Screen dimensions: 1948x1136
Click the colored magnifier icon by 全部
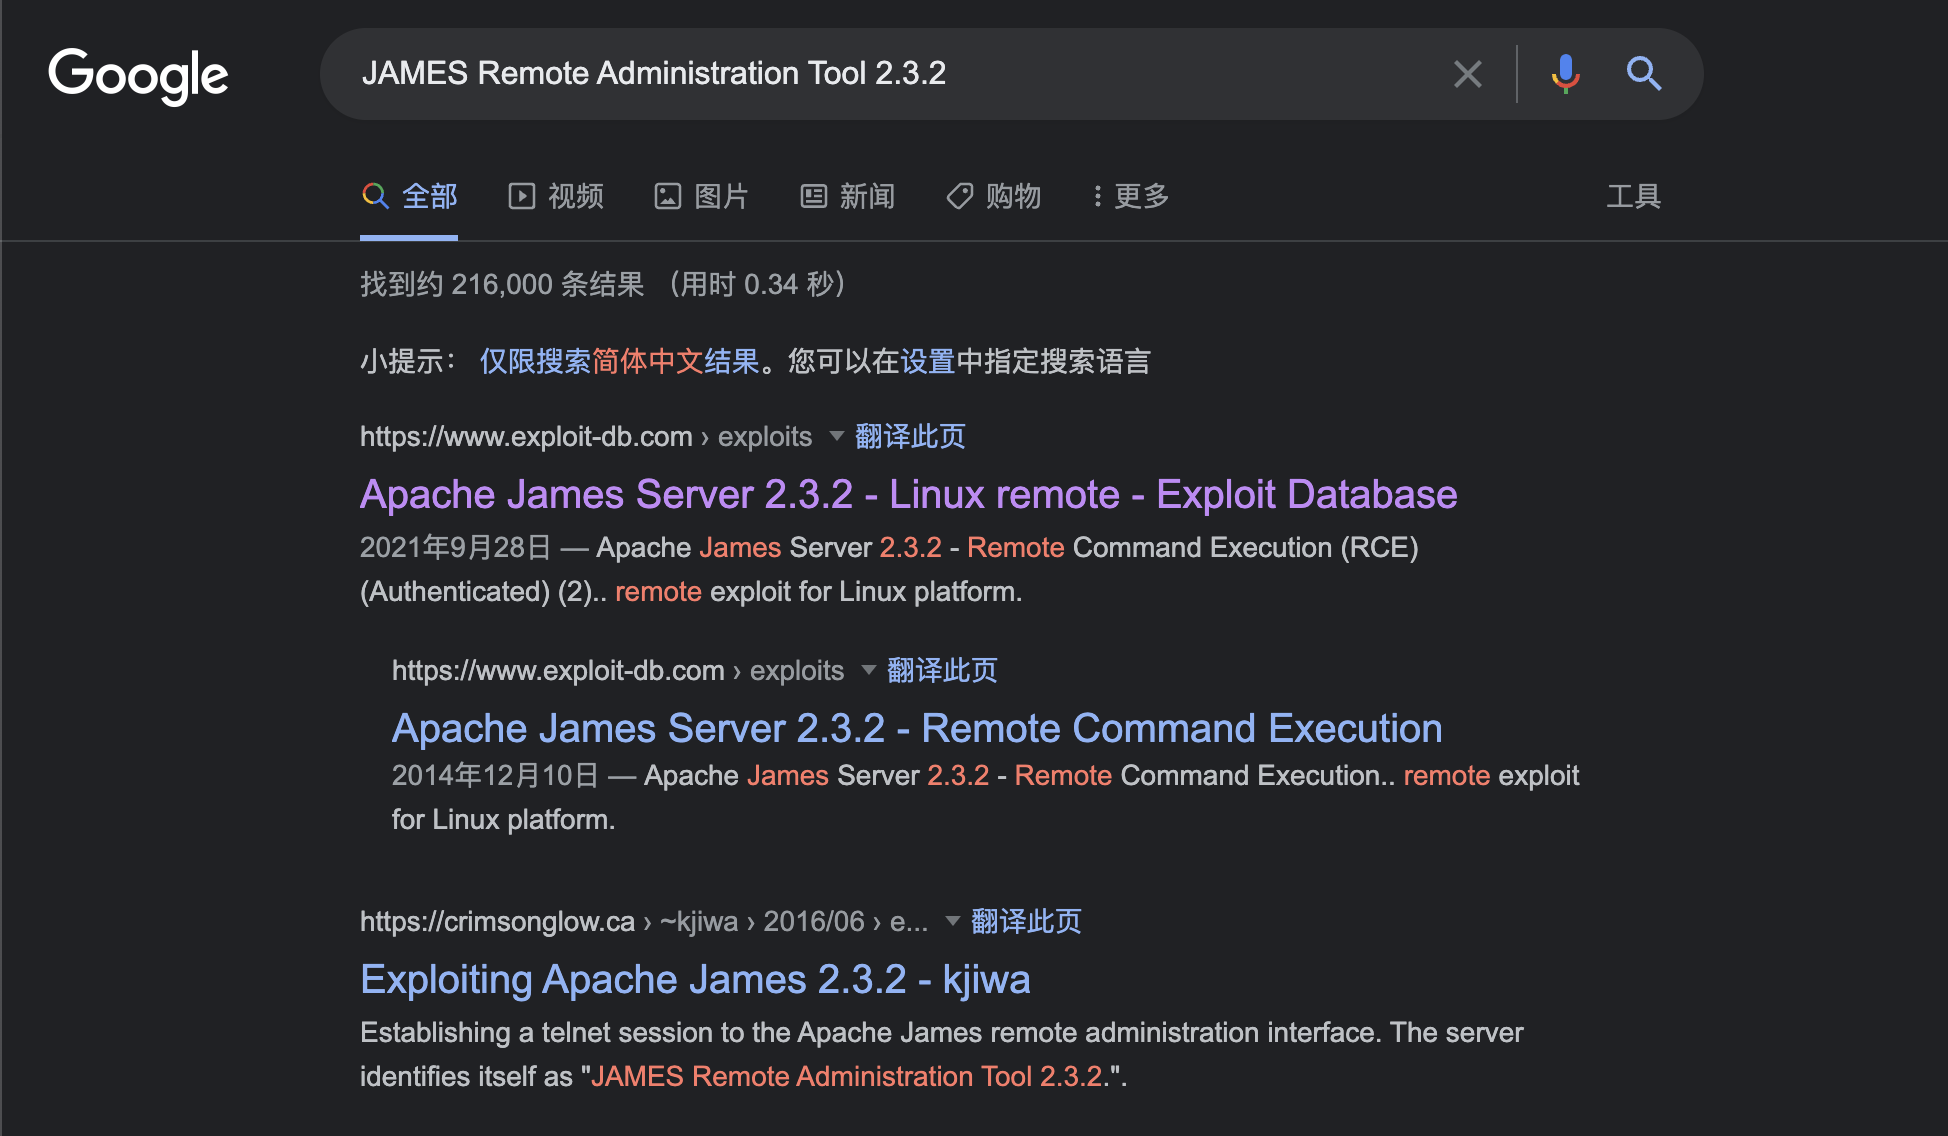[x=375, y=196]
